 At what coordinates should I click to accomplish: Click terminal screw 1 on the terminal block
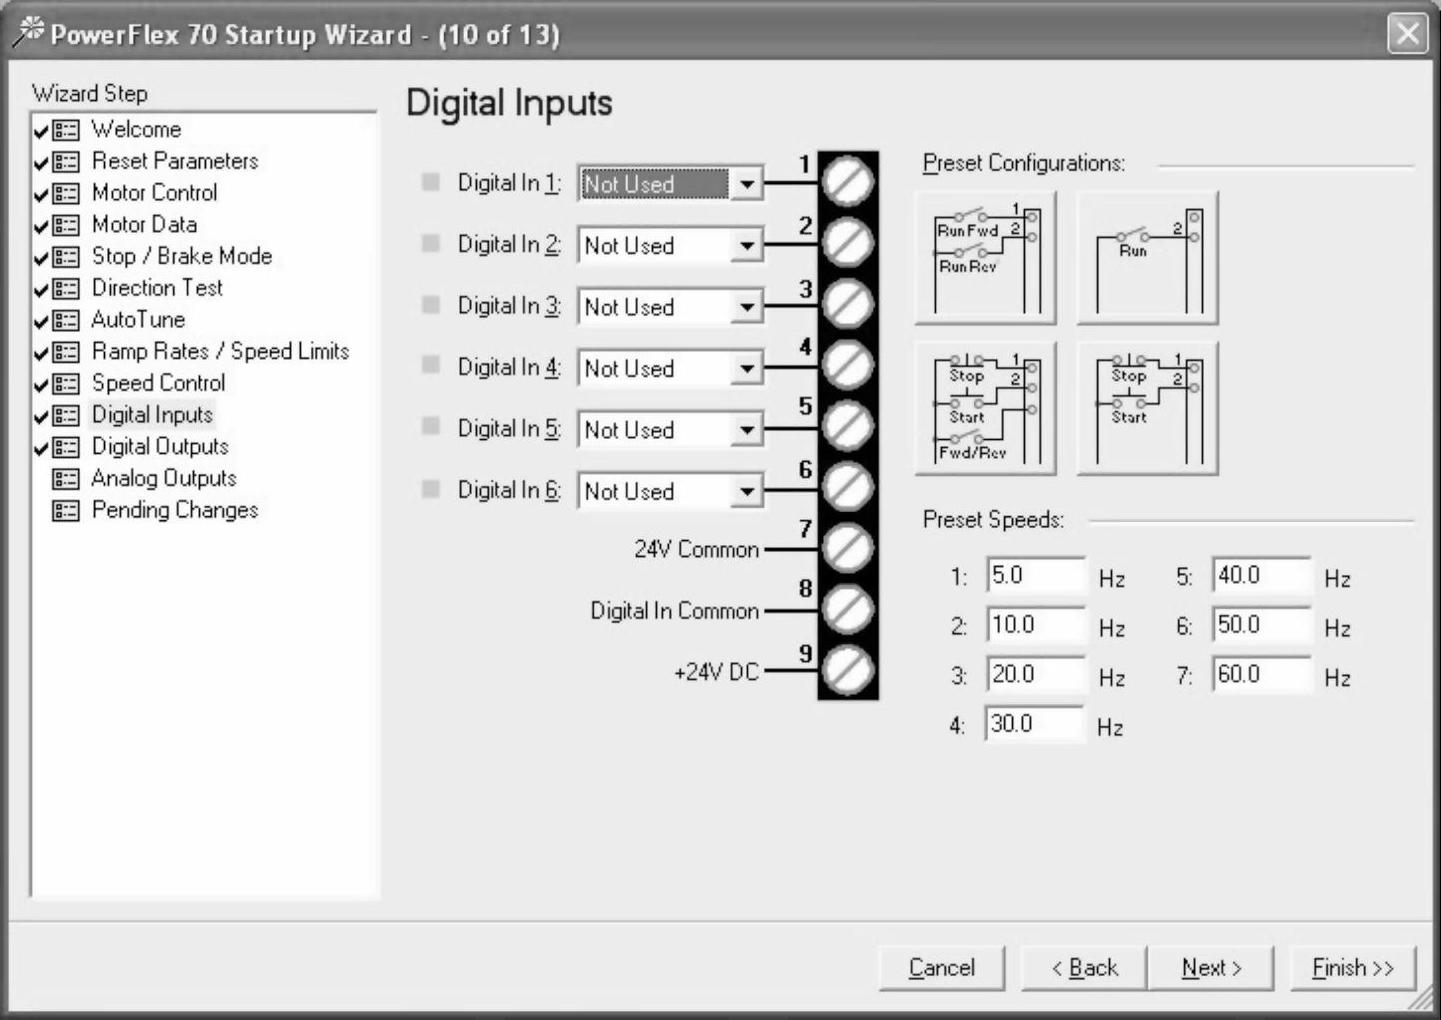coord(848,182)
